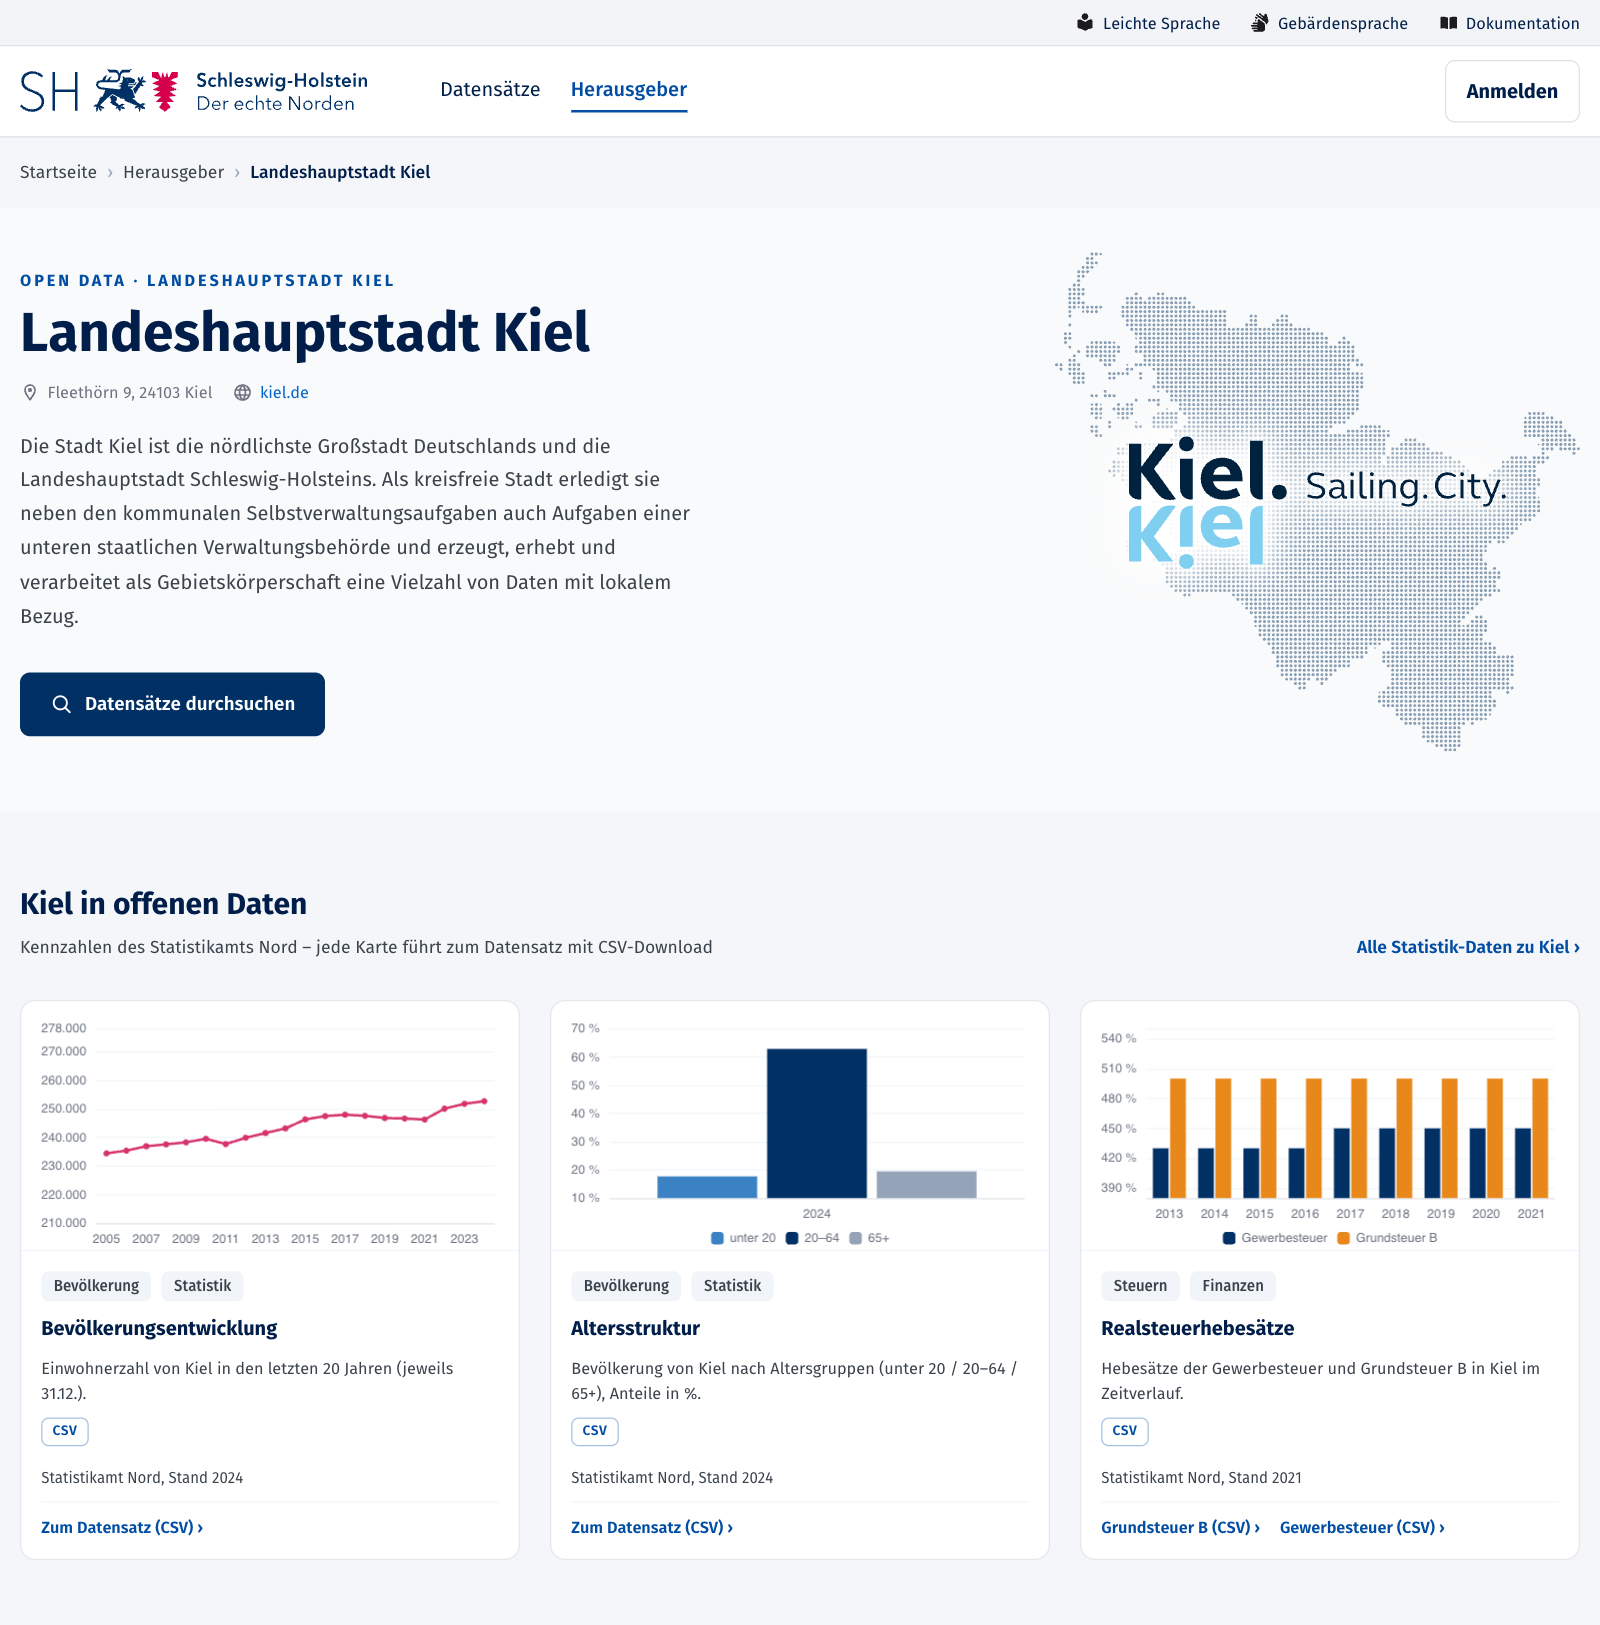Select the Finanzen tag

coord(1232,1286)
